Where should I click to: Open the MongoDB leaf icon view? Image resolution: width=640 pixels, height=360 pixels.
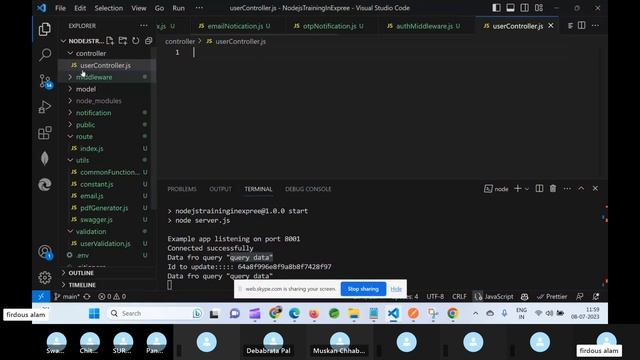pyautogui.click(x=44, y=159)
